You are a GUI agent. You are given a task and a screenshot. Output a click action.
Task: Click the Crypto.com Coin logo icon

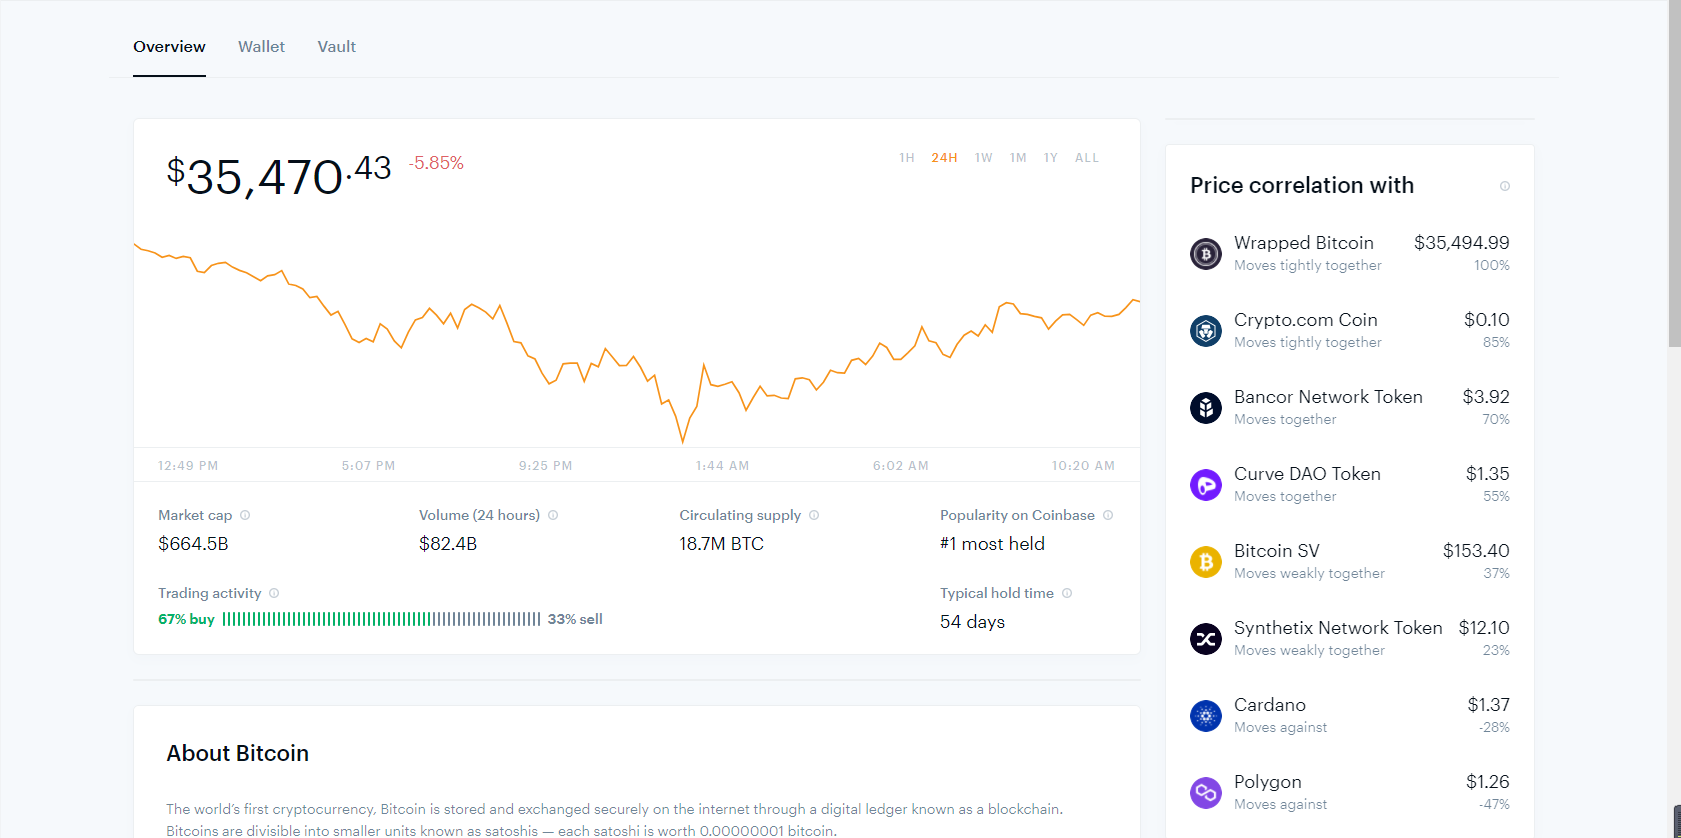coord(1205,331)
